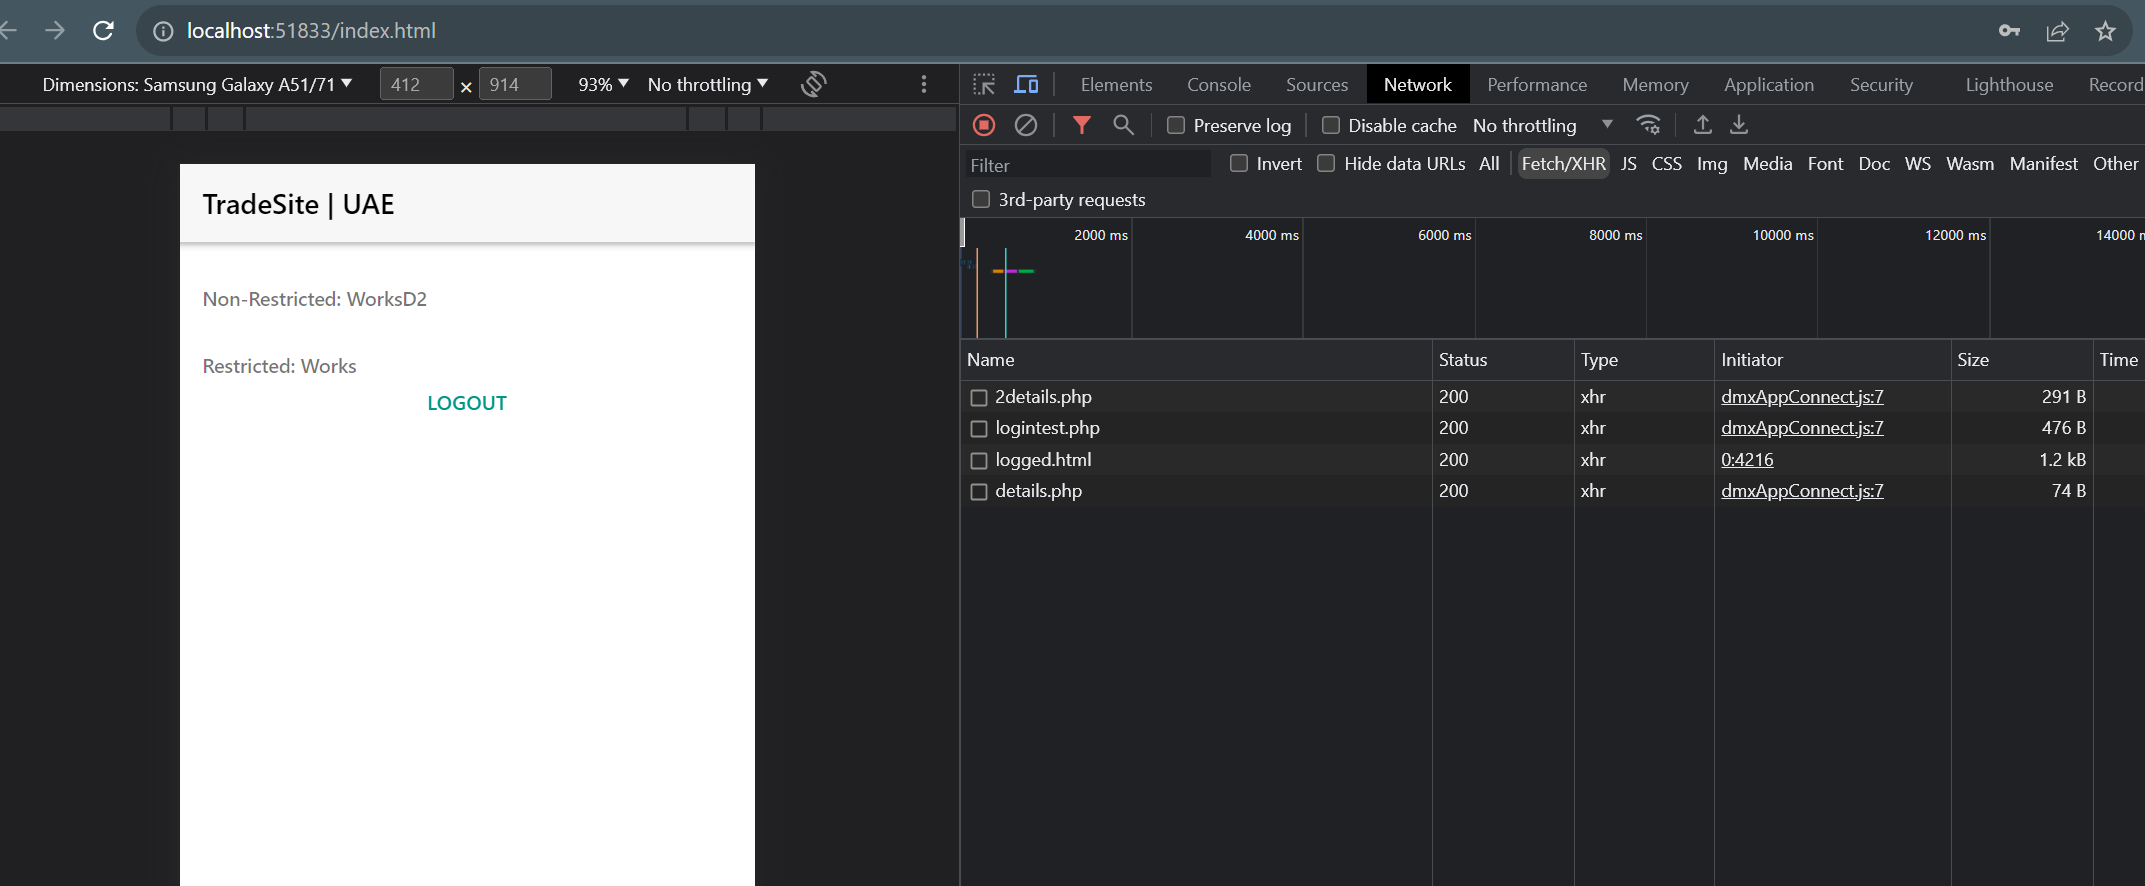Check the Disable cache checkbox
The width and height of the screenshot is (2145, 886).
tap(1331, 125)
